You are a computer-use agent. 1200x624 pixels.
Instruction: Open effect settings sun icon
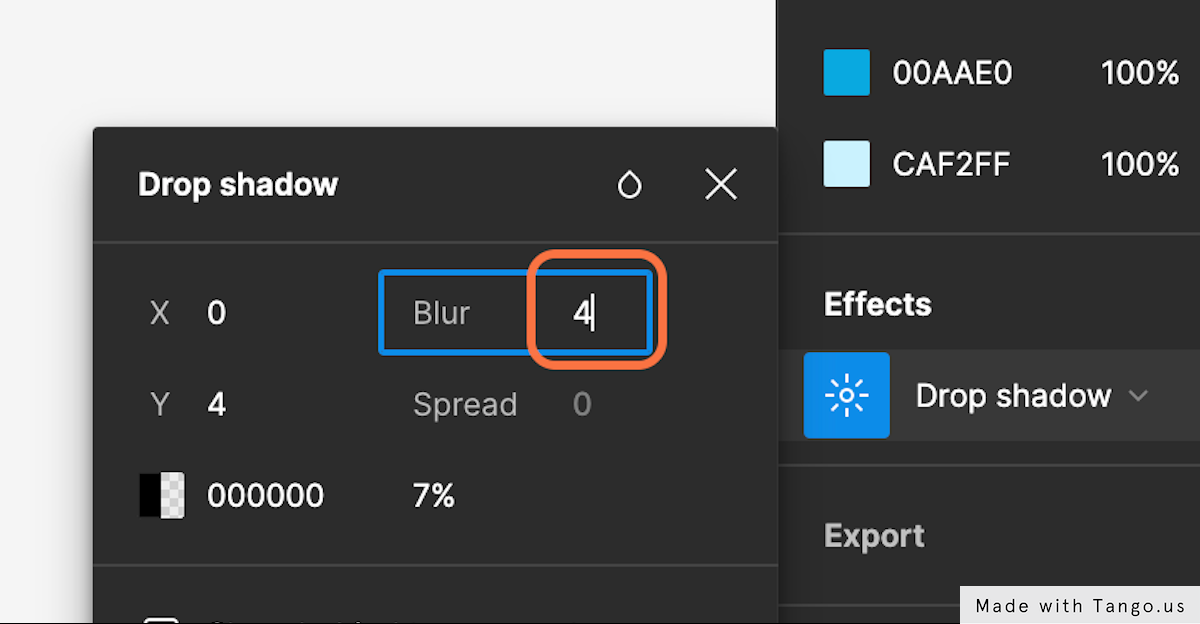(847, 395)
